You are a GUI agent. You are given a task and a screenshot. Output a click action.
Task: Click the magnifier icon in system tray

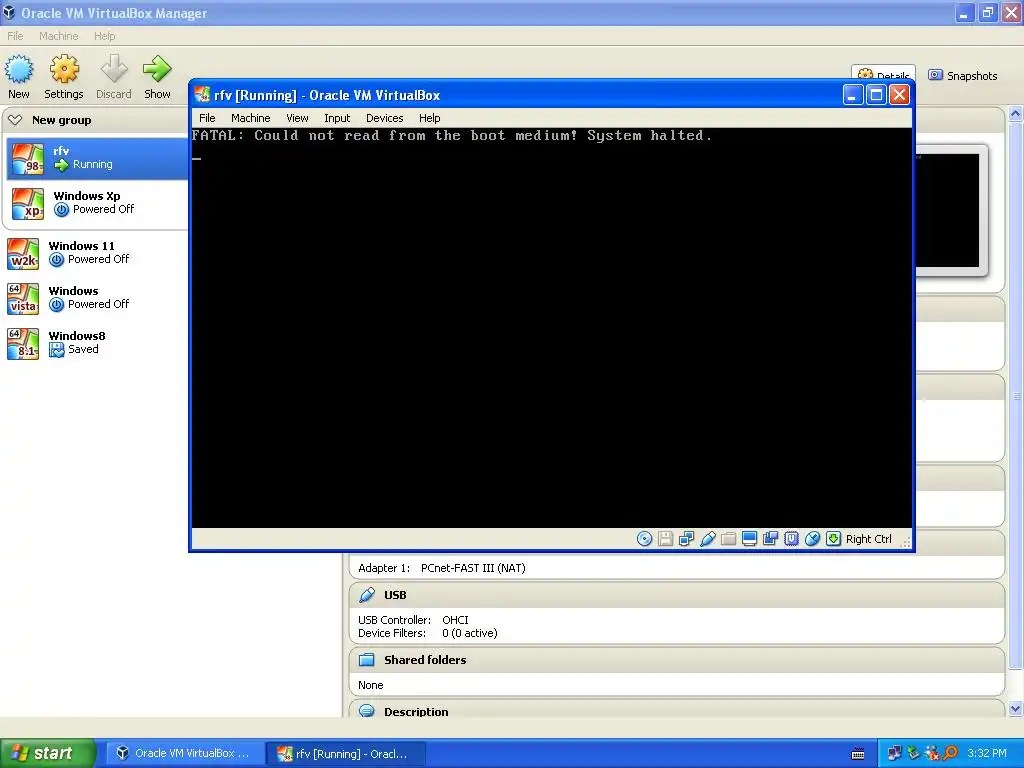pos(950,753)
